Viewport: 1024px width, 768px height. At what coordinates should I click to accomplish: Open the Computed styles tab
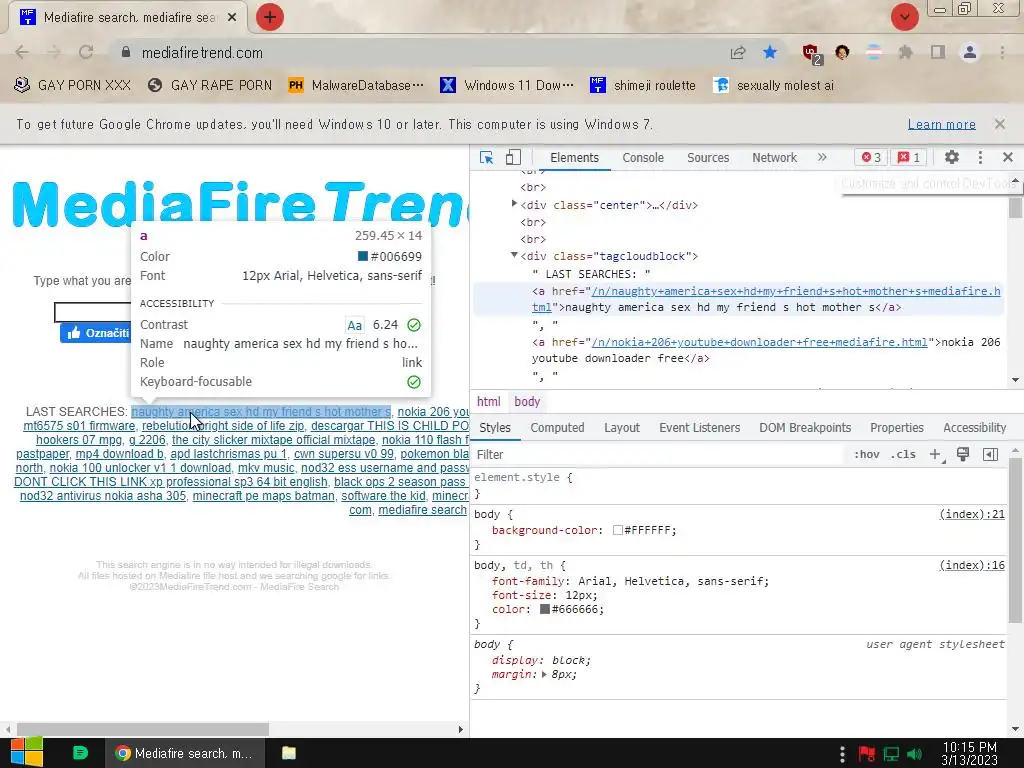[x=557, y=428]
